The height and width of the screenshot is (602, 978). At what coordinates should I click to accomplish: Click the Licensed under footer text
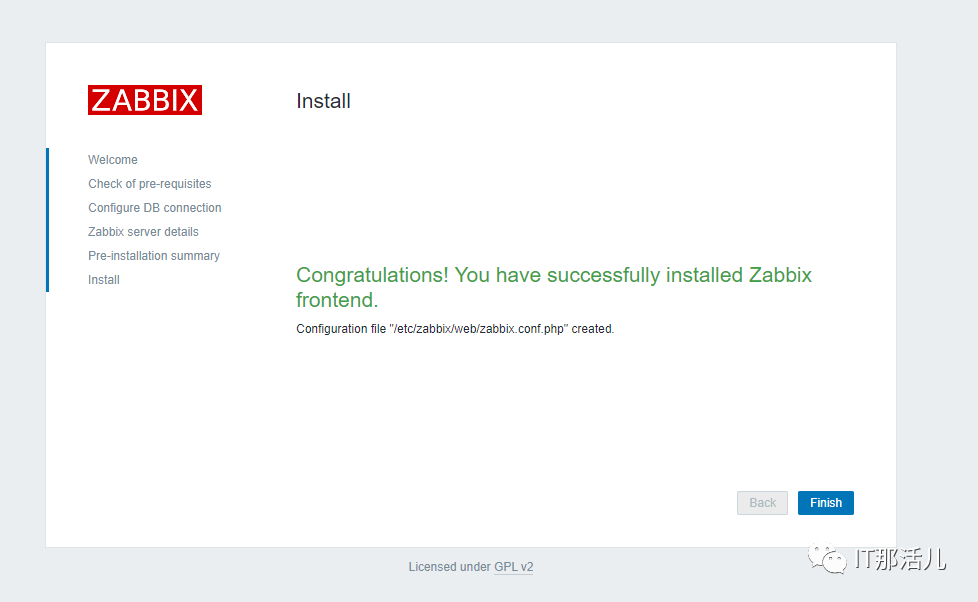click(x=449, y=566)
